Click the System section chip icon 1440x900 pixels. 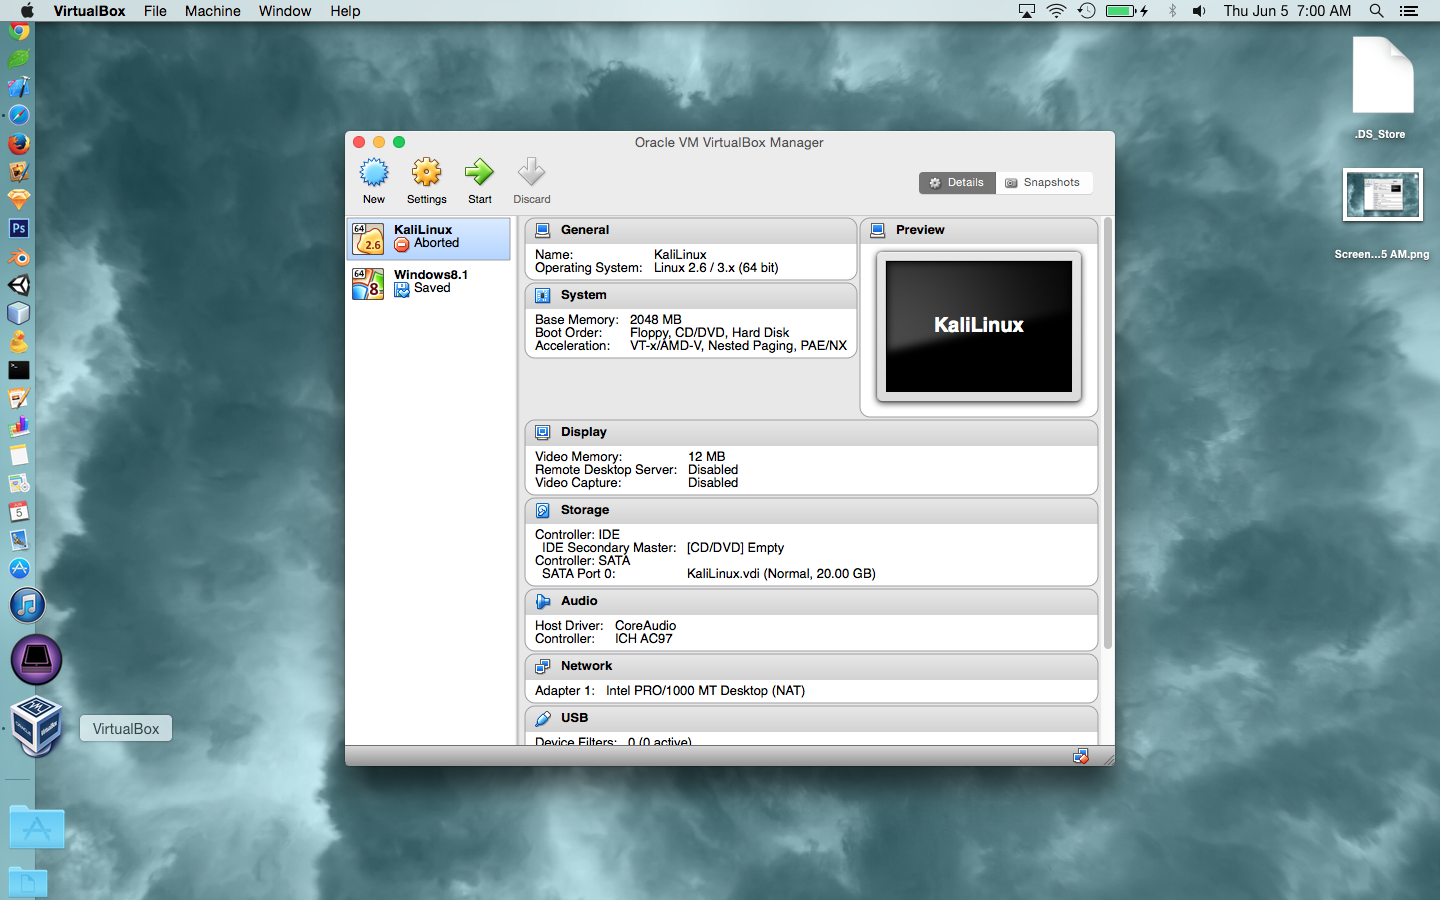pyautogui.click(x=543, y=295)
